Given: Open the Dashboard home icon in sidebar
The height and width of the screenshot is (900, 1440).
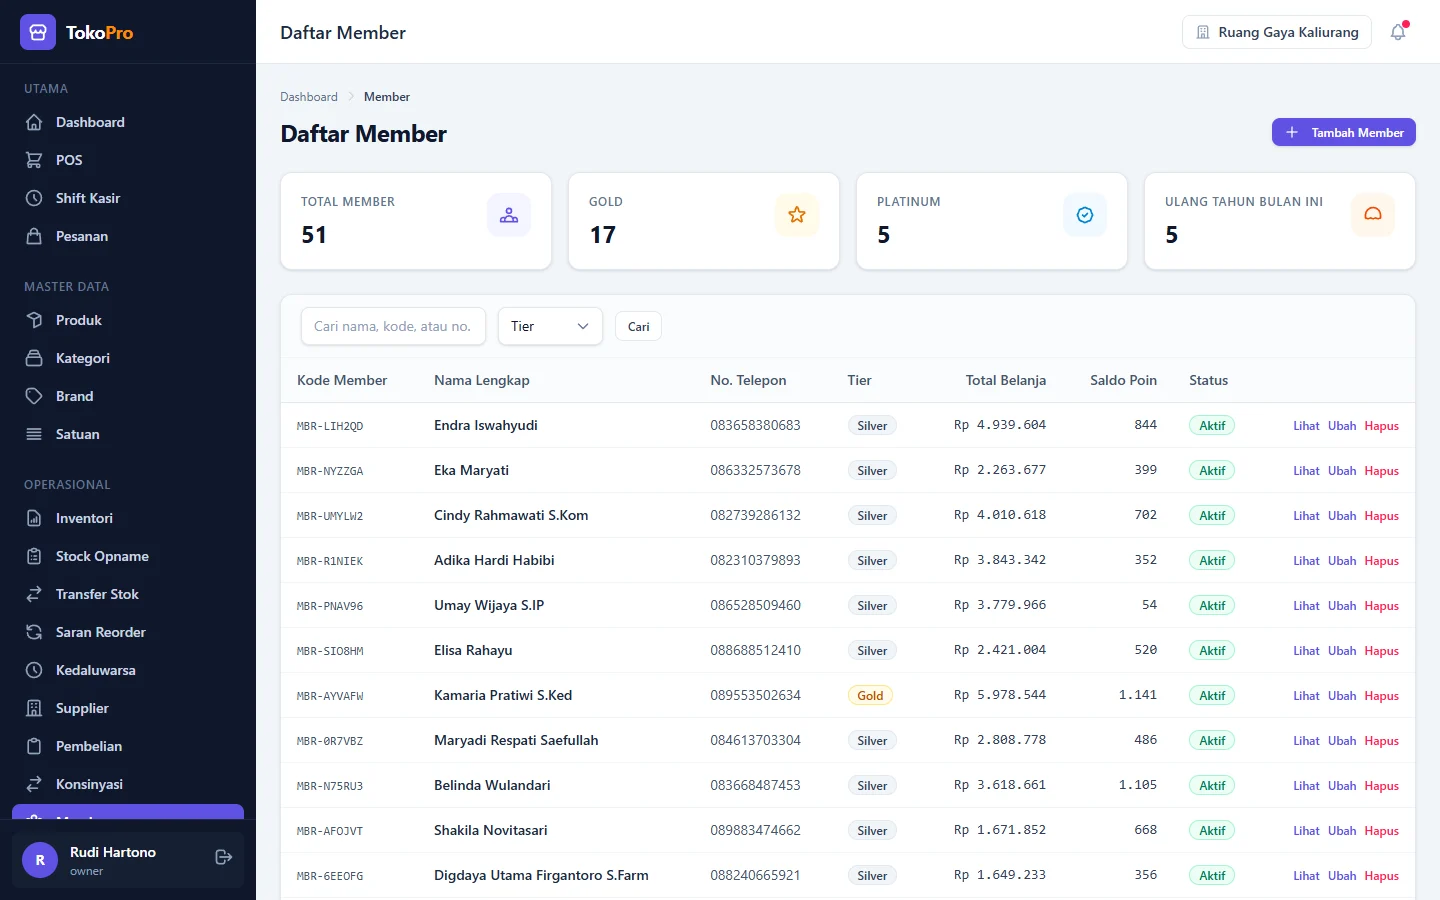Looking at the screenshot, I should point(34,122).
